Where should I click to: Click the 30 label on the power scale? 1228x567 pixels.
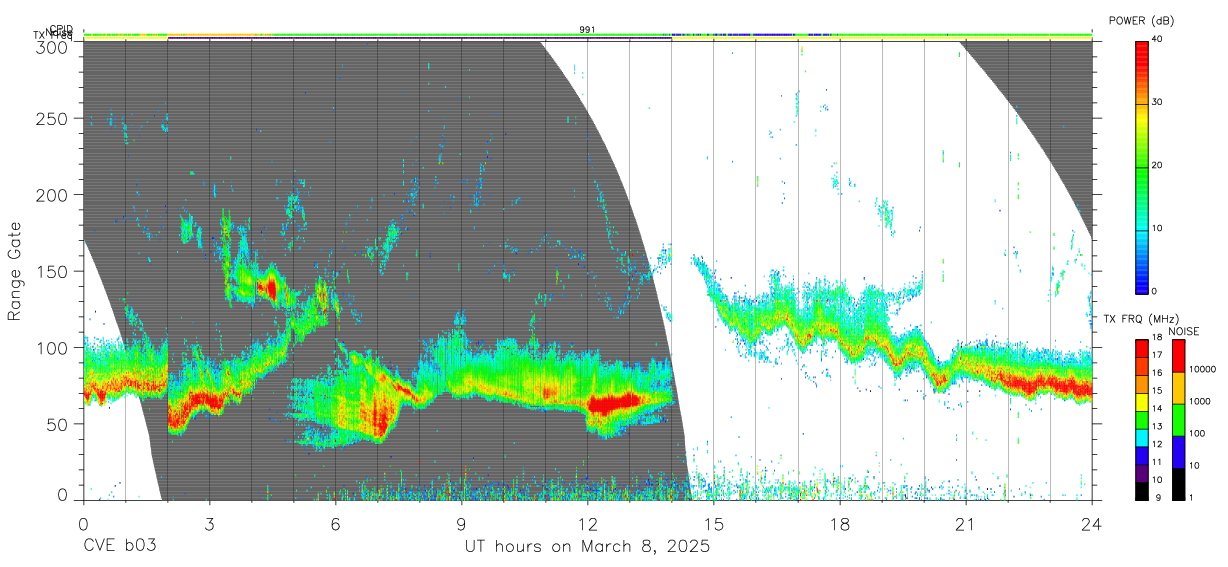[x=1155, y=102]
